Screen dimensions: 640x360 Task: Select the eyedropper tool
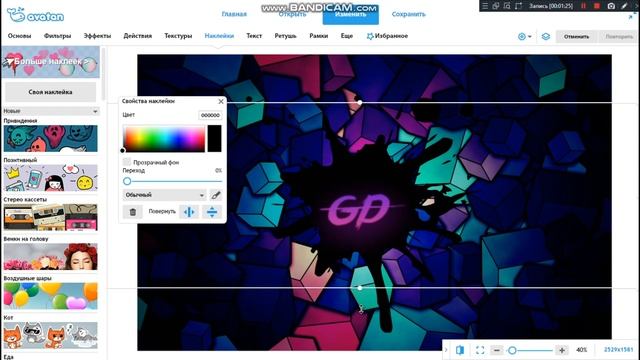216,195
